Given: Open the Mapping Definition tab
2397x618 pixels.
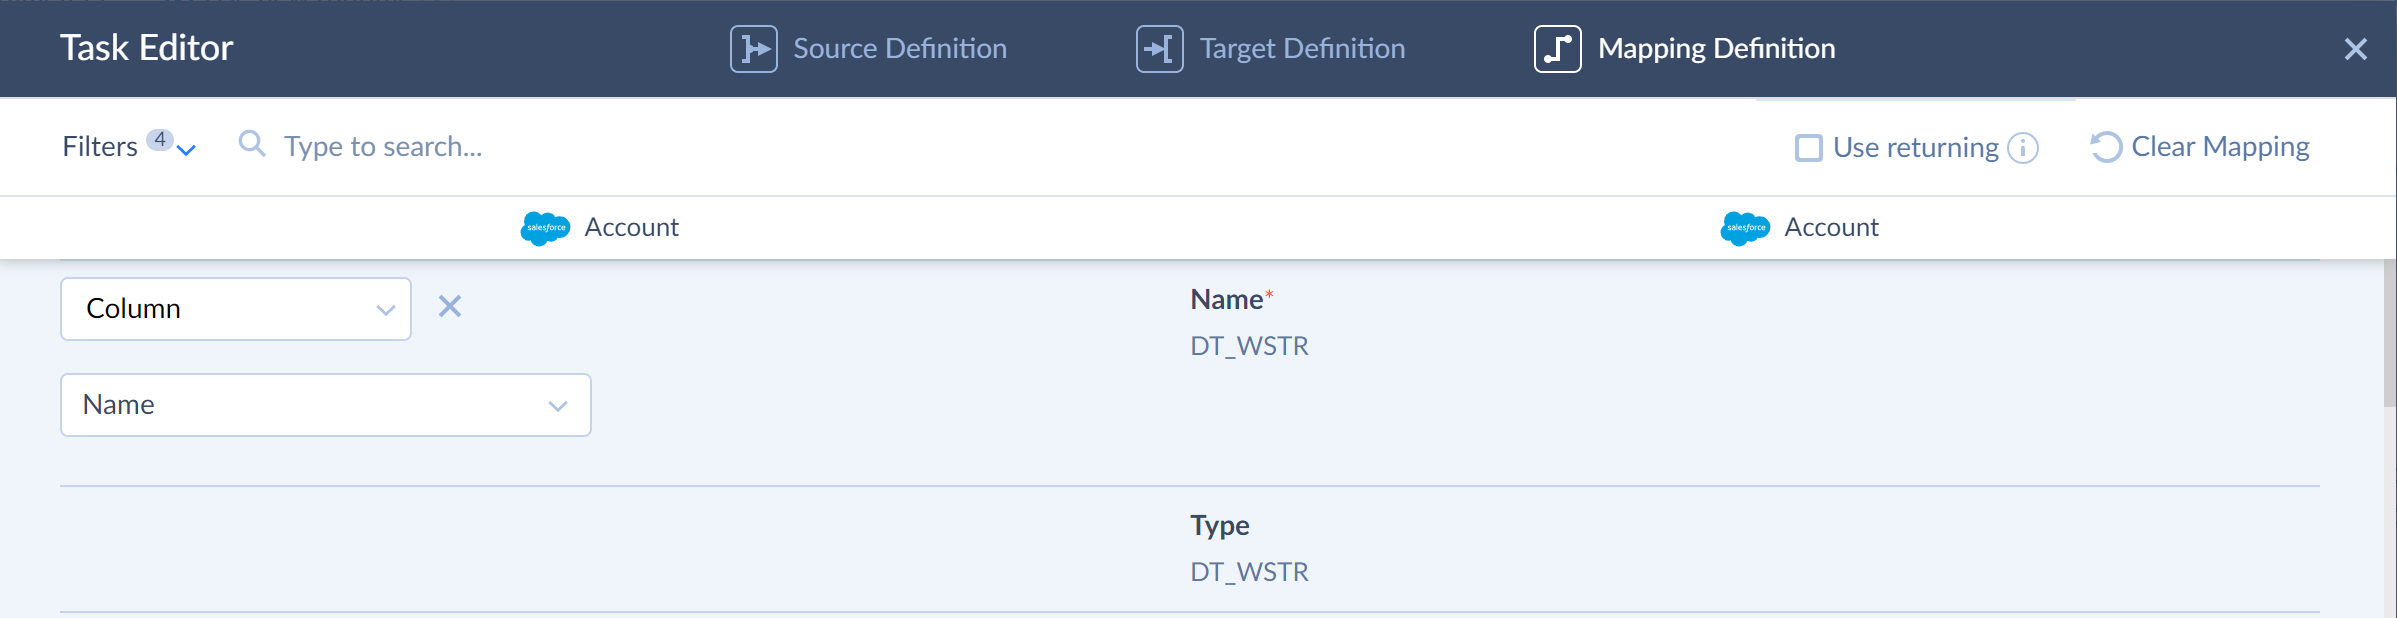Looking at the screenshot, I should (1716, 49).
